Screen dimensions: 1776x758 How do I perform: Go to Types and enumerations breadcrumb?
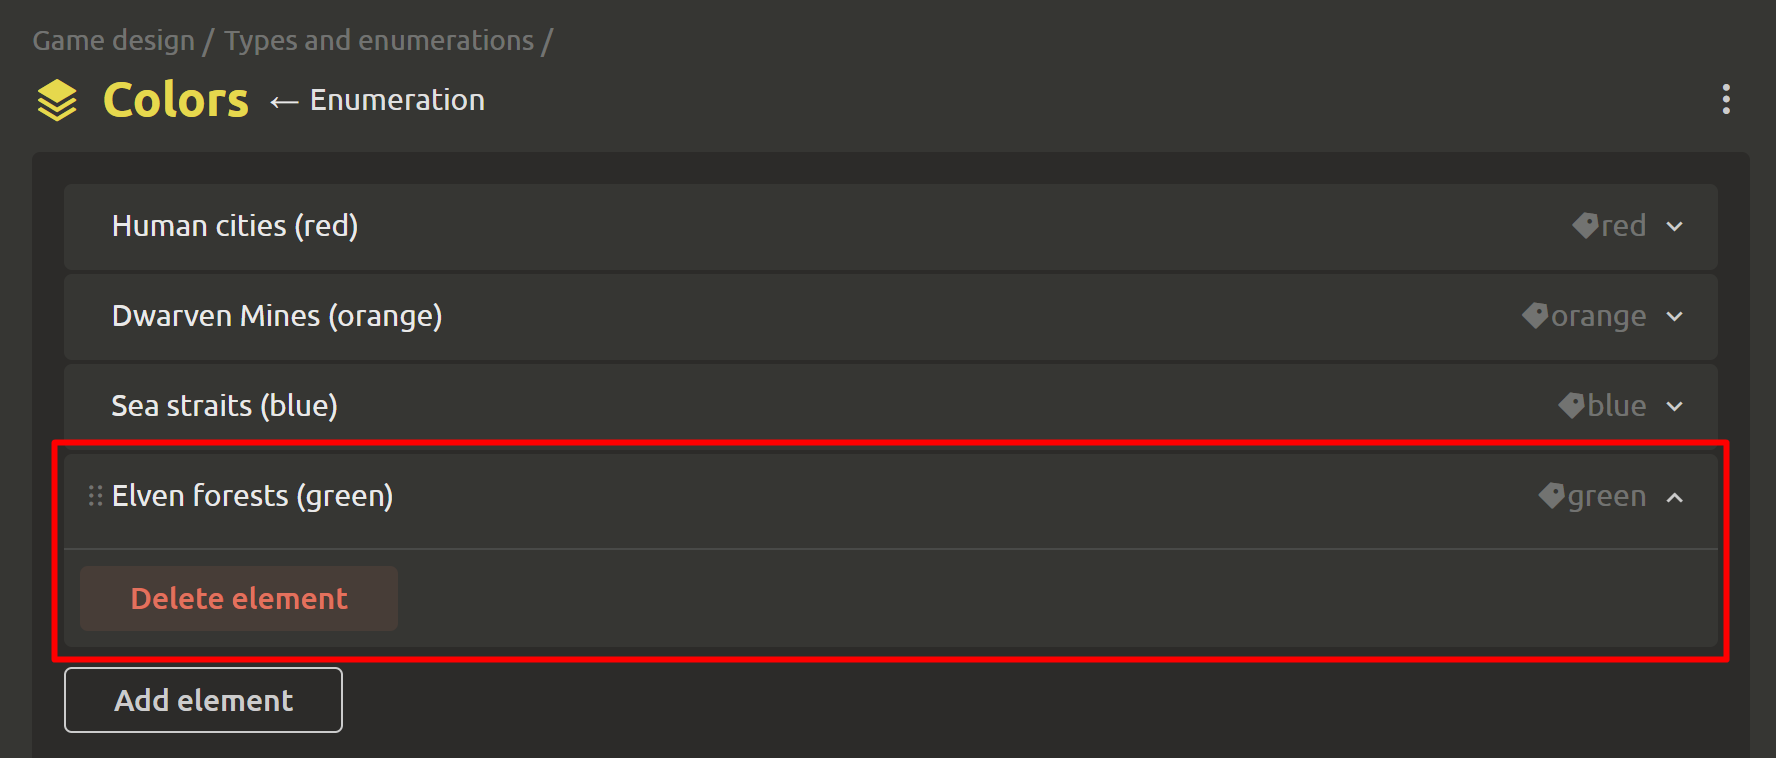click(379, 40)
